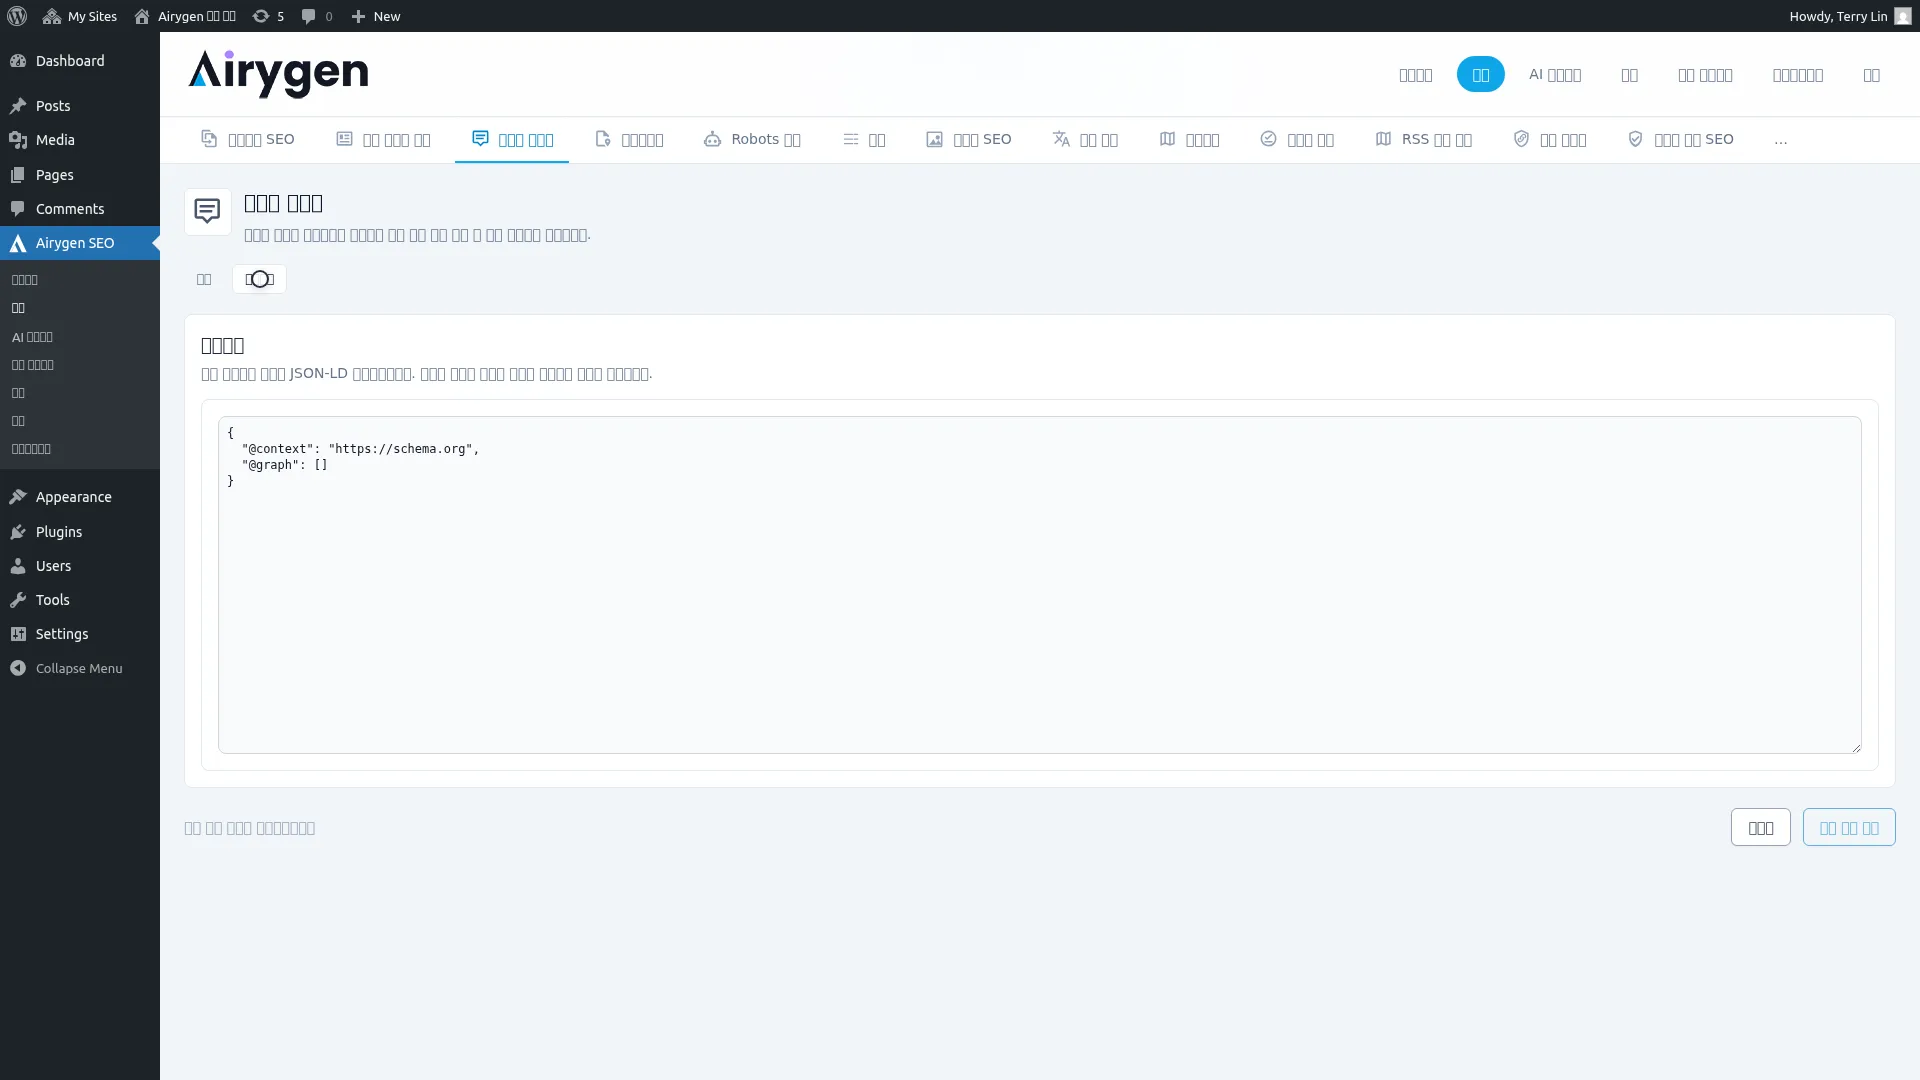1920x1080 pixels.
Task: Open the Howdy, Terry Lin account menu
Action: (1850, 16)
